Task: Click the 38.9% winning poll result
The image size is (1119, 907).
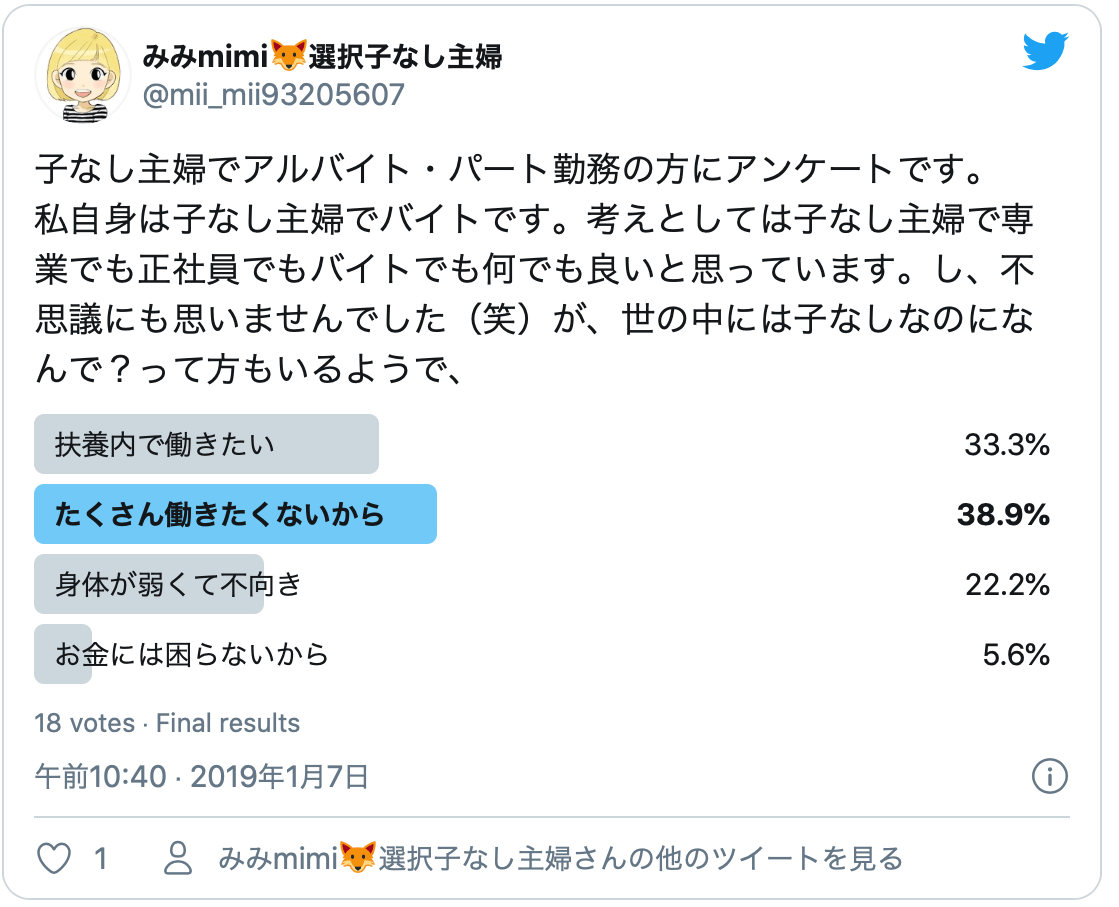Action: pos(1003,515)
